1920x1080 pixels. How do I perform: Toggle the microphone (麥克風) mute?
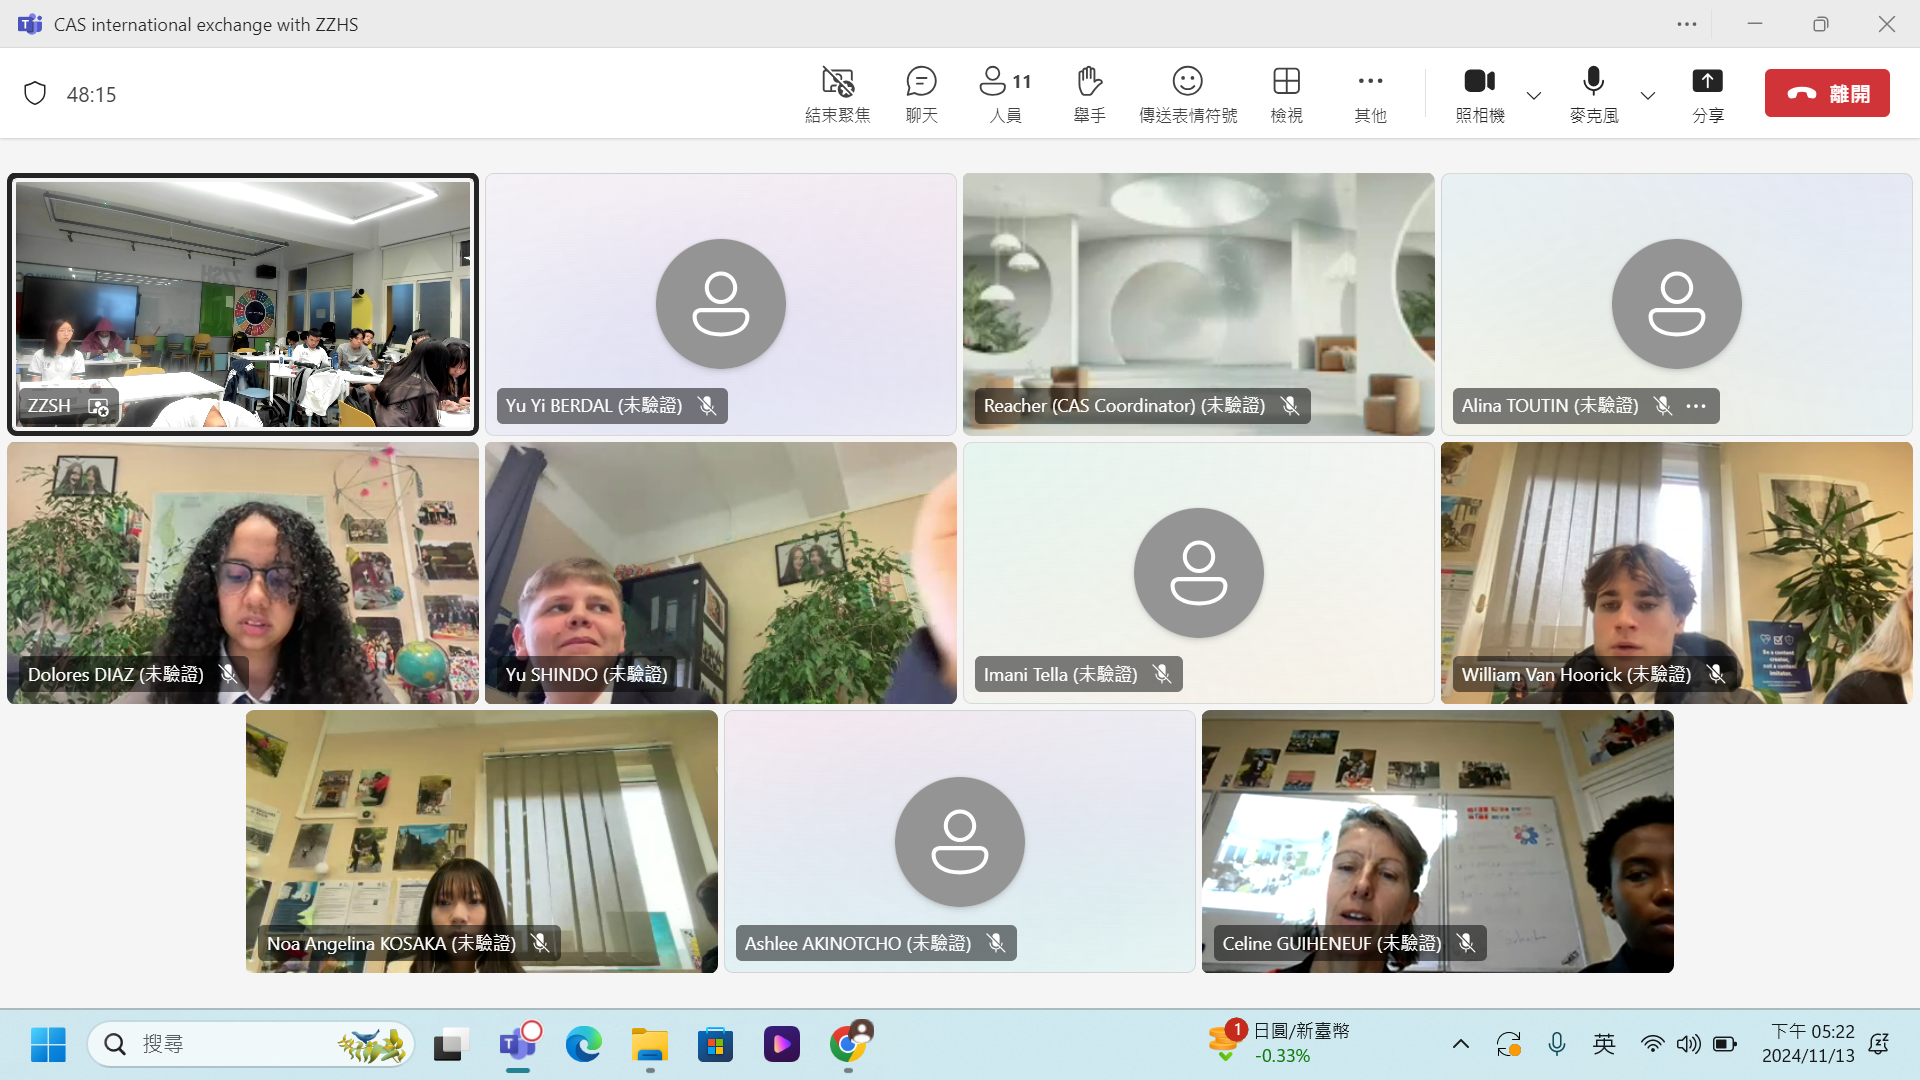point(1593,94)
